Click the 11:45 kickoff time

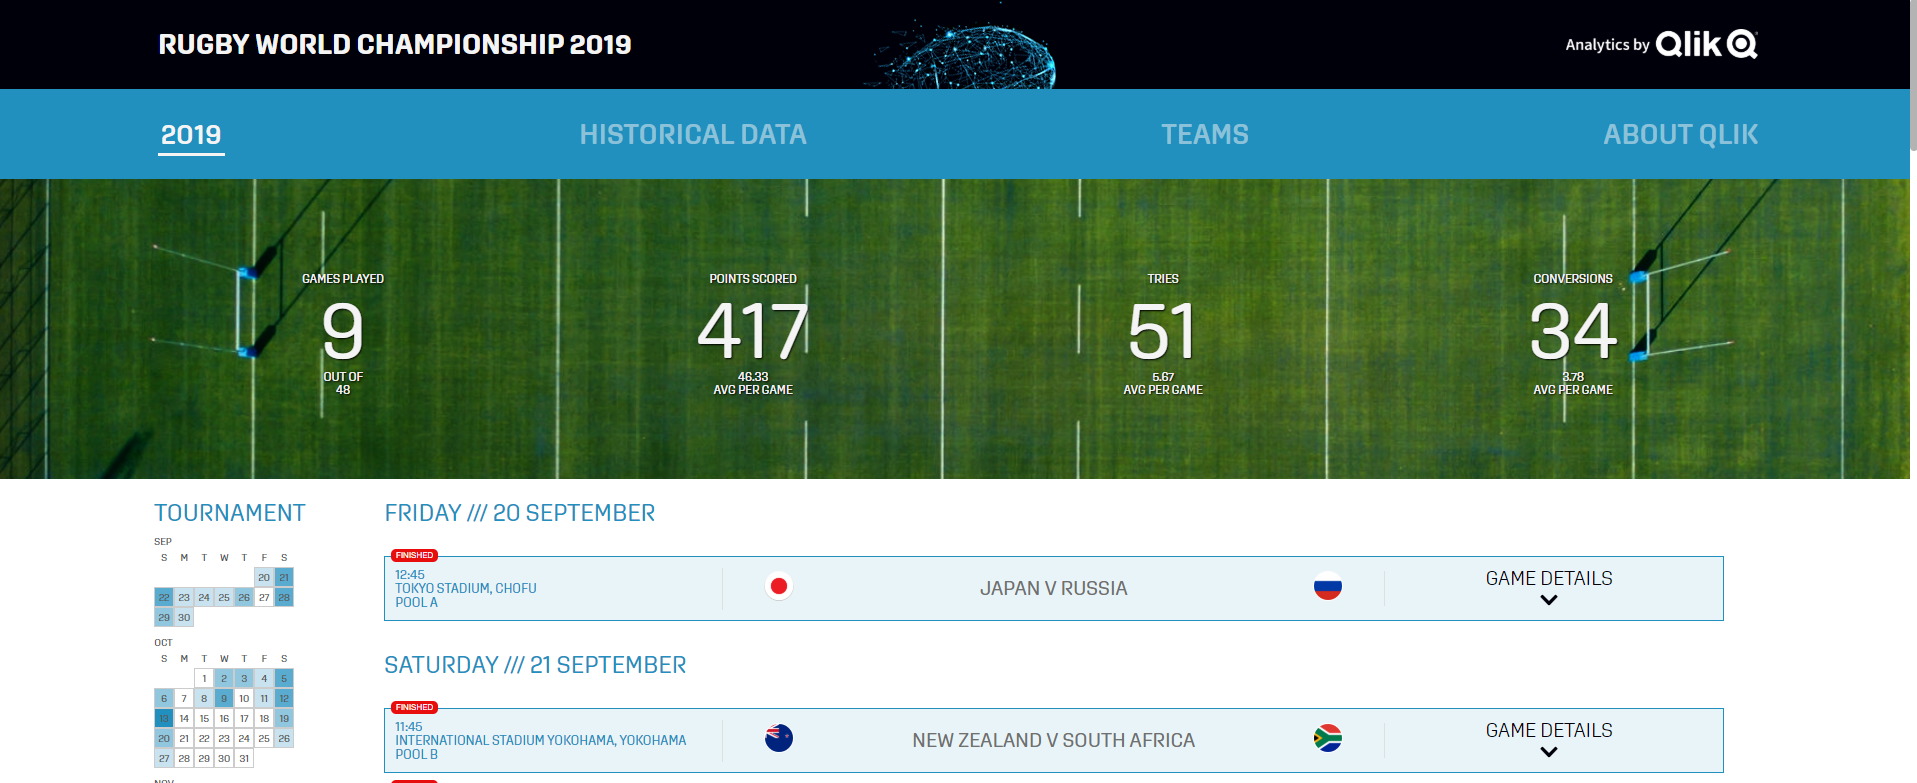click(x=409, y=727)
